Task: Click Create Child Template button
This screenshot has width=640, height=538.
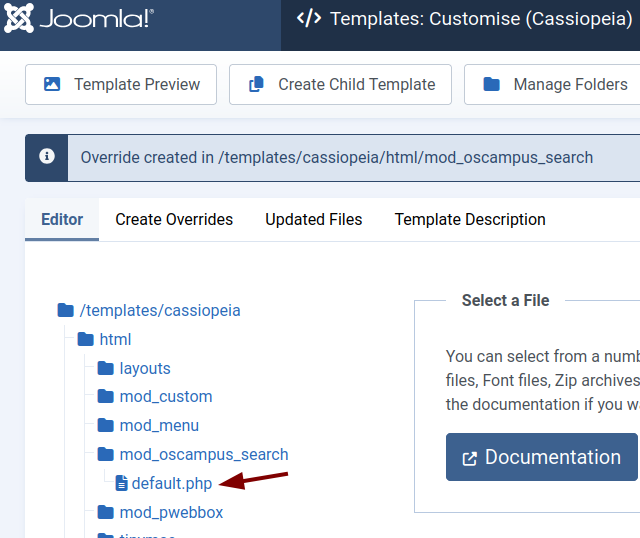Action: (x=340, y=84)
